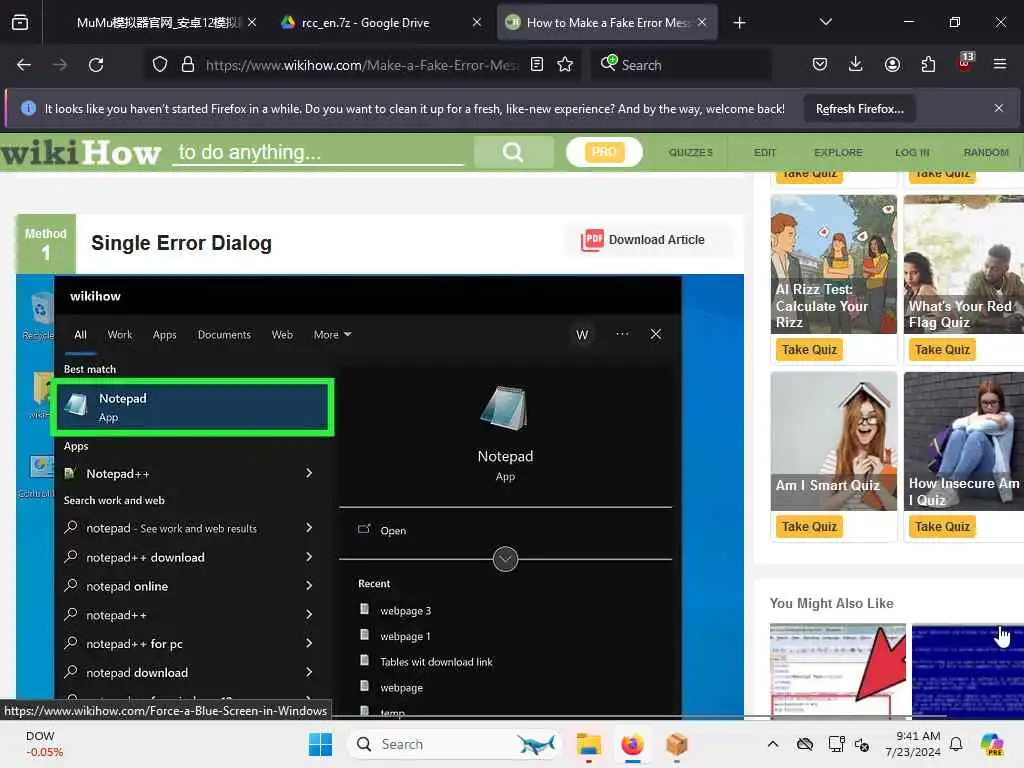Screen dimensions: 1024x768
Task: Open EDIT in wikiHow navigation
Action: click(765, 153)
